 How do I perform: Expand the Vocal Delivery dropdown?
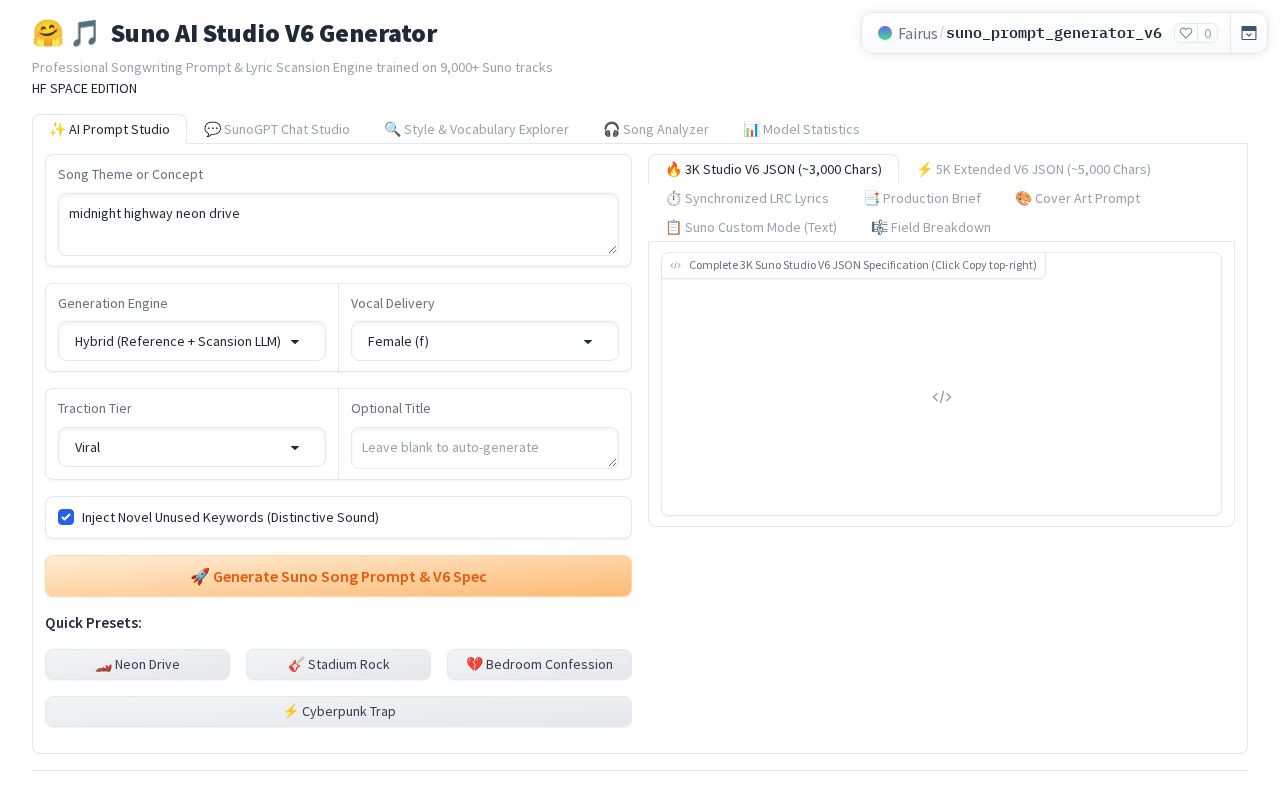click(485, 341)
